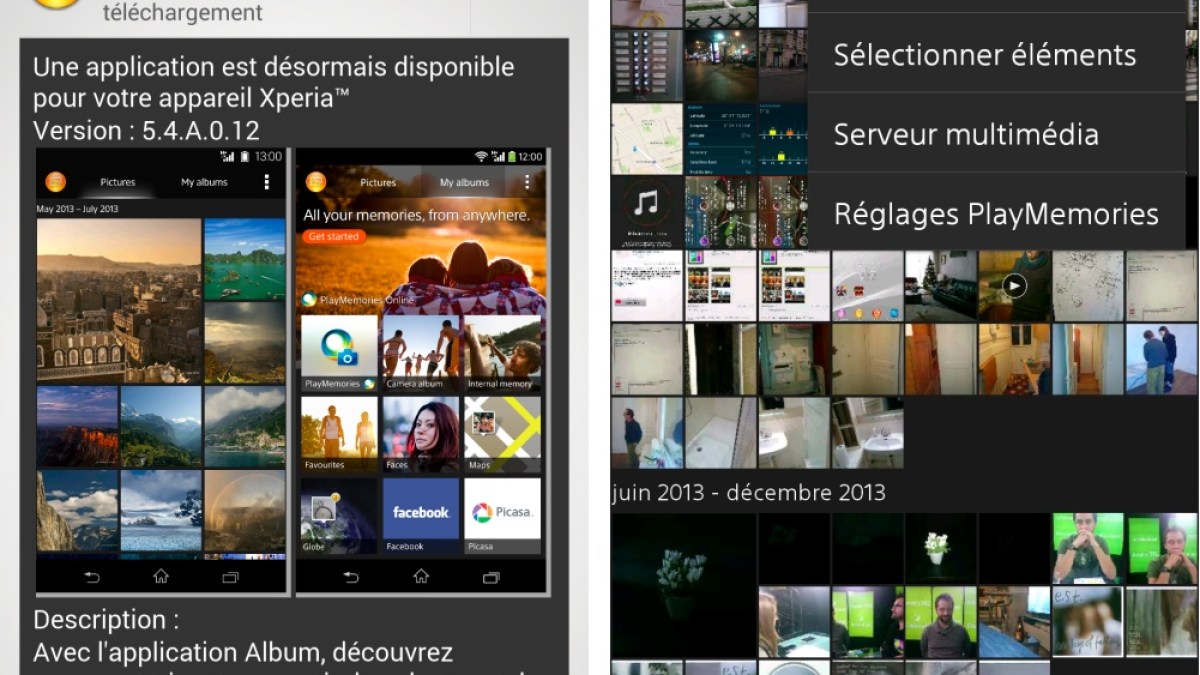Open the Favourites album tile

click(339, 433)
